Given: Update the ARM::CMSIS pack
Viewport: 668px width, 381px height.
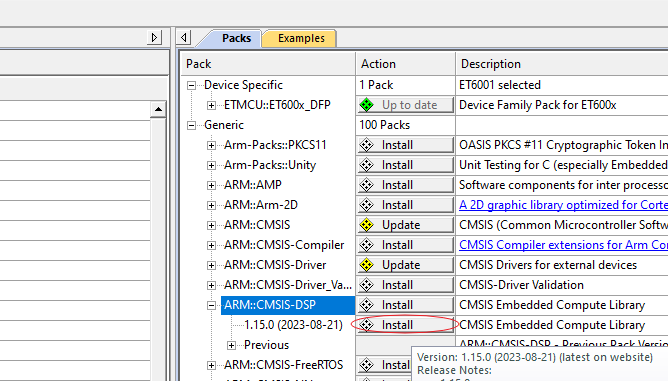Looking at the screenshot, I should [x=406, y=225].
